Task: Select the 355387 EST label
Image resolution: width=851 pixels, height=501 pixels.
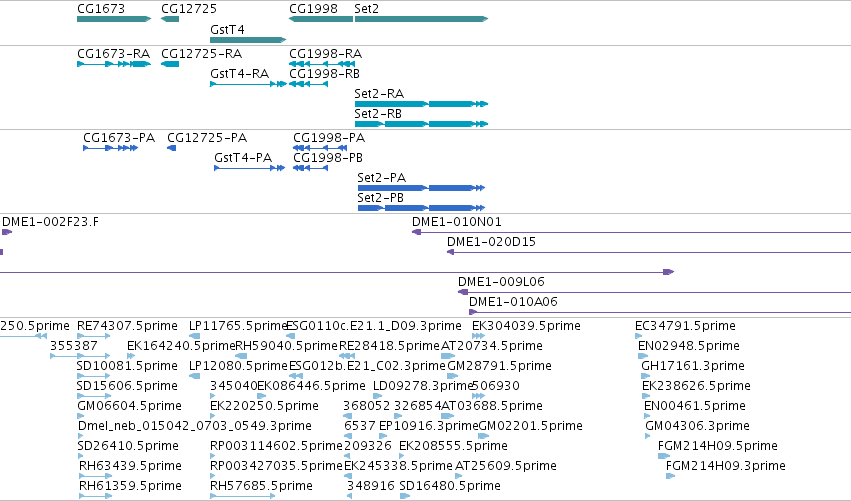Action: 74,346
